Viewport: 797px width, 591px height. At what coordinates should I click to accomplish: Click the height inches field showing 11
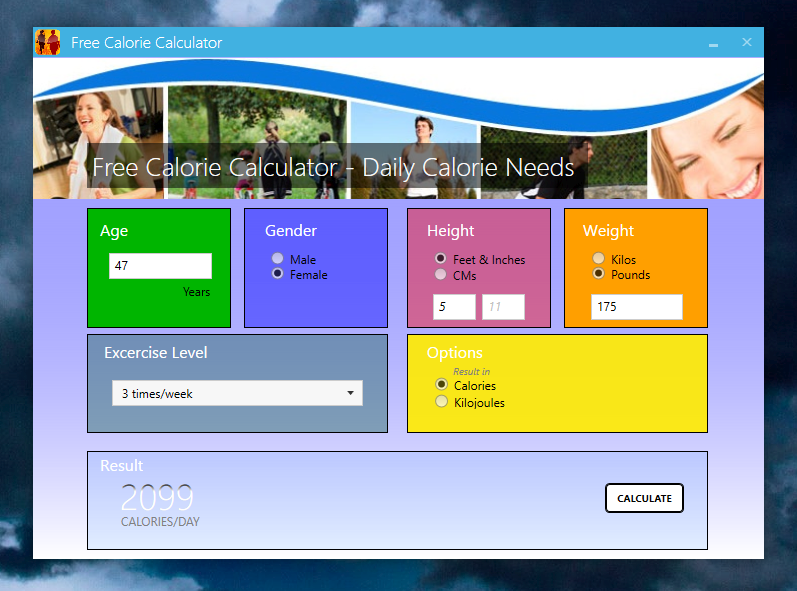tap(503, 307)
